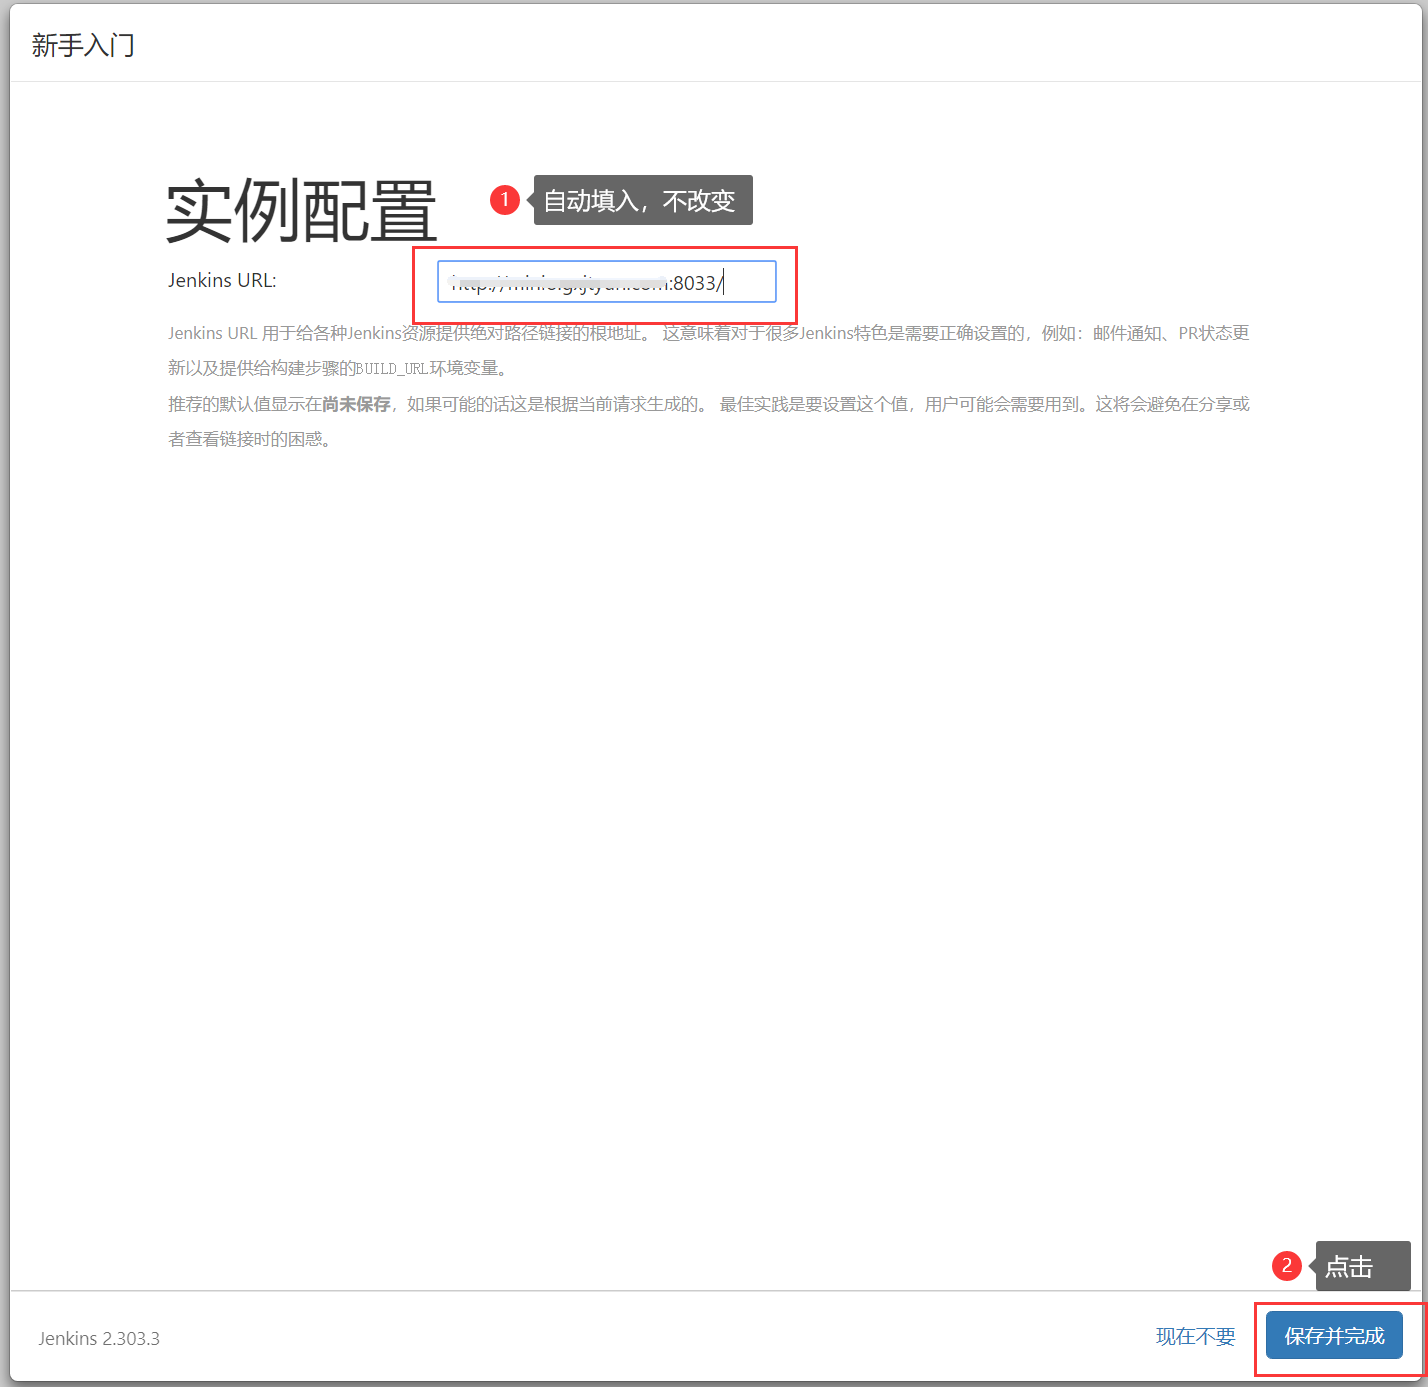Image resolution: width=1428 pixels, height=1387 pixels.
Task: Click the 实例配置 heading
Action: [301, 212]
